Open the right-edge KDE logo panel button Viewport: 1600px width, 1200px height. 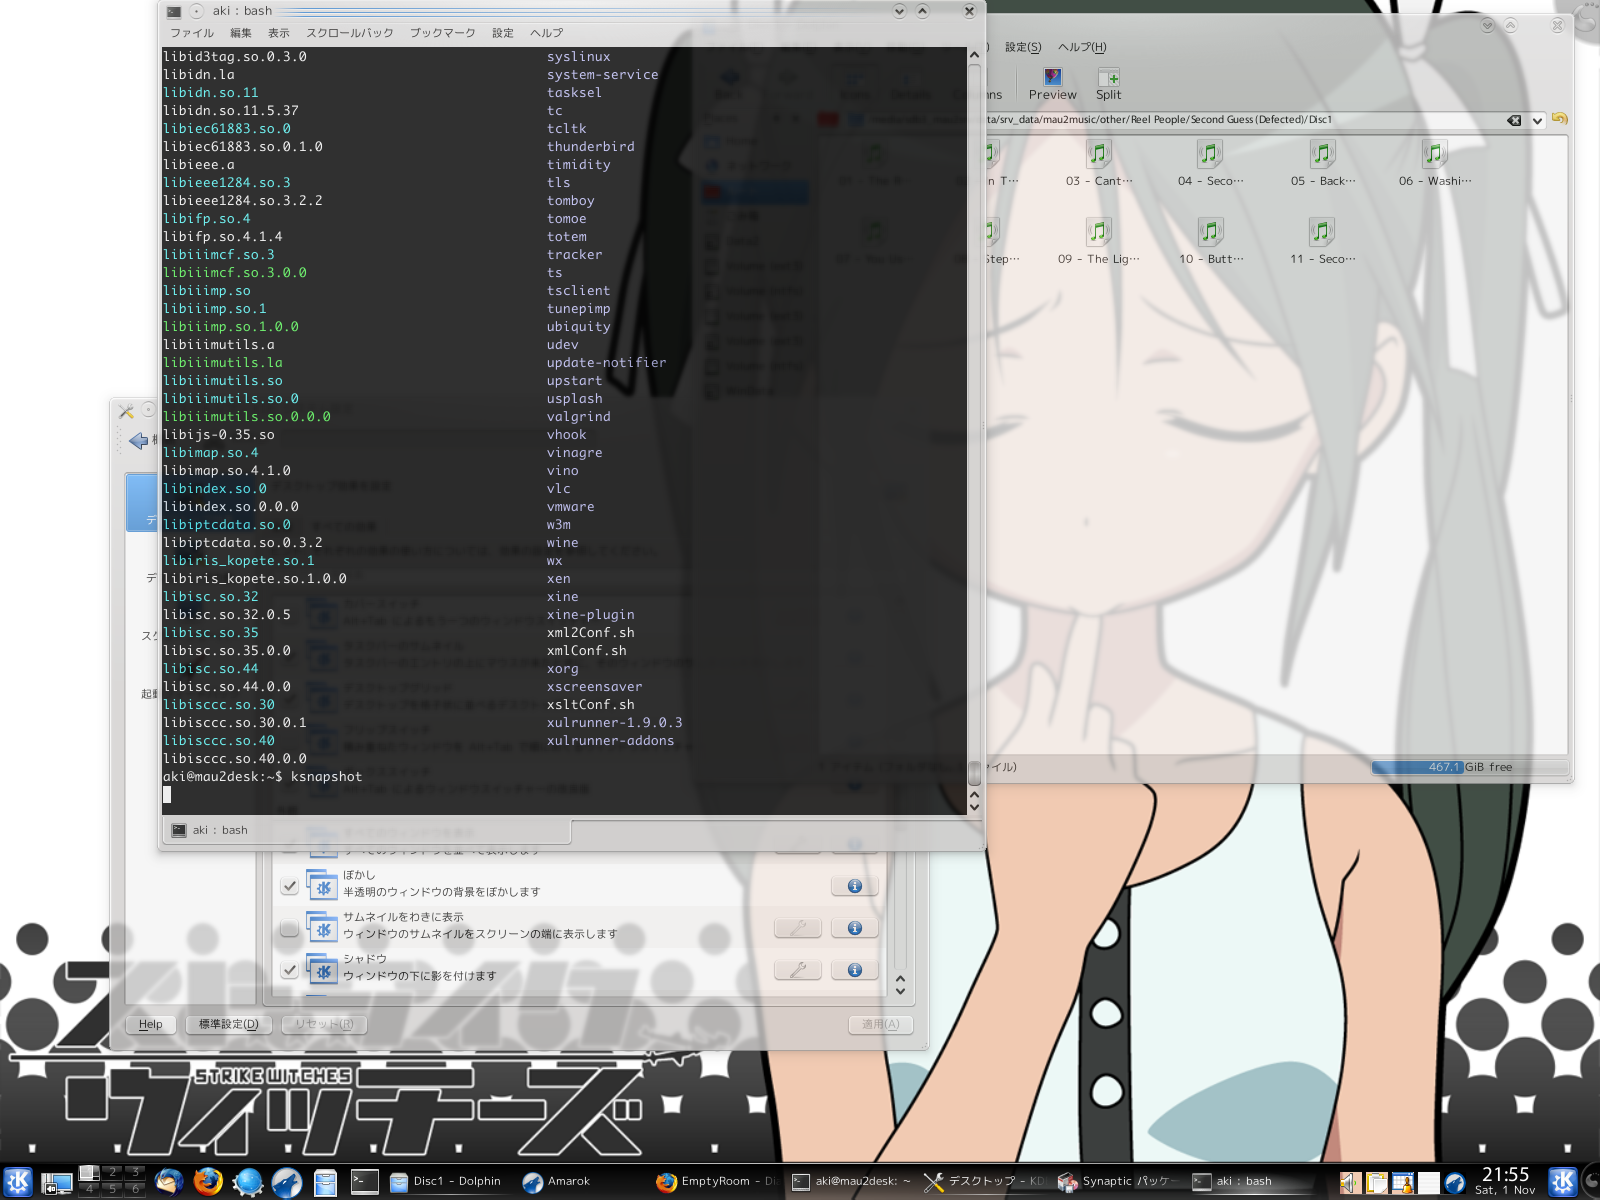(x=1562, y=1182)
